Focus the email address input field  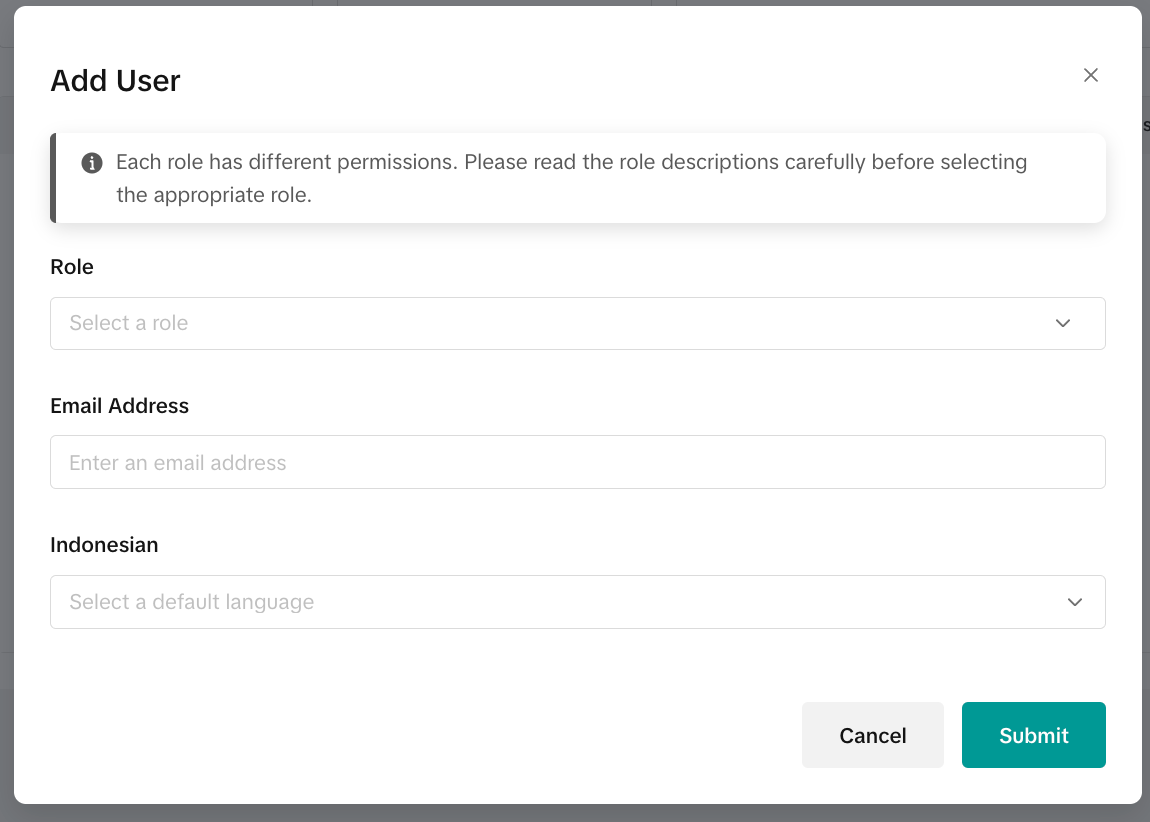[577, 462]
